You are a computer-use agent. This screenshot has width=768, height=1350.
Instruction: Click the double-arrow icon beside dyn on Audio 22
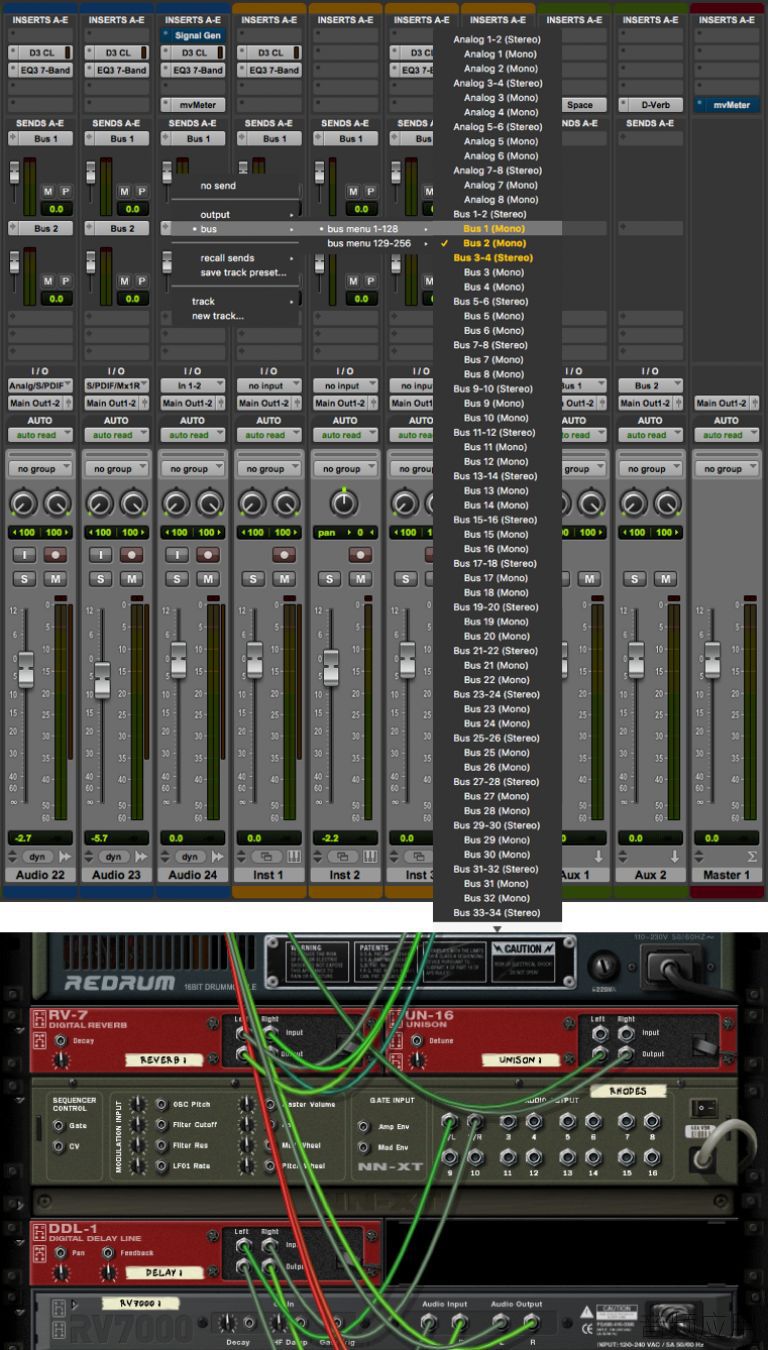[x=66, y=856]
